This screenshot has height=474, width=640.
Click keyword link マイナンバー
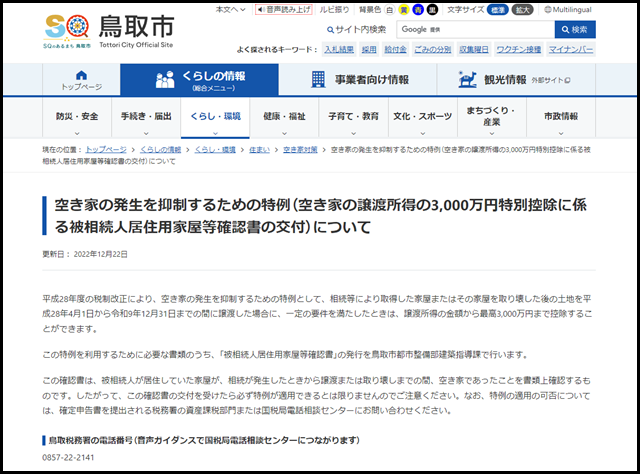(x=570, y=49)
